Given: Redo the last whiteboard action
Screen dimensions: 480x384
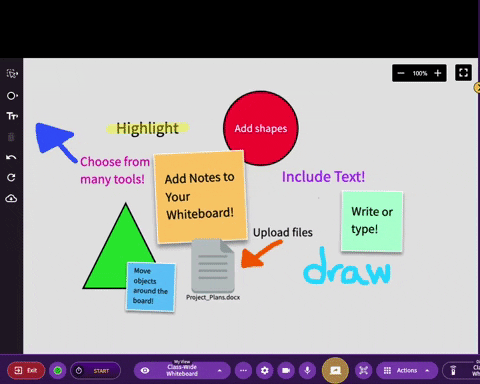Looking at the screenshot, I should [x=11, y=177].
